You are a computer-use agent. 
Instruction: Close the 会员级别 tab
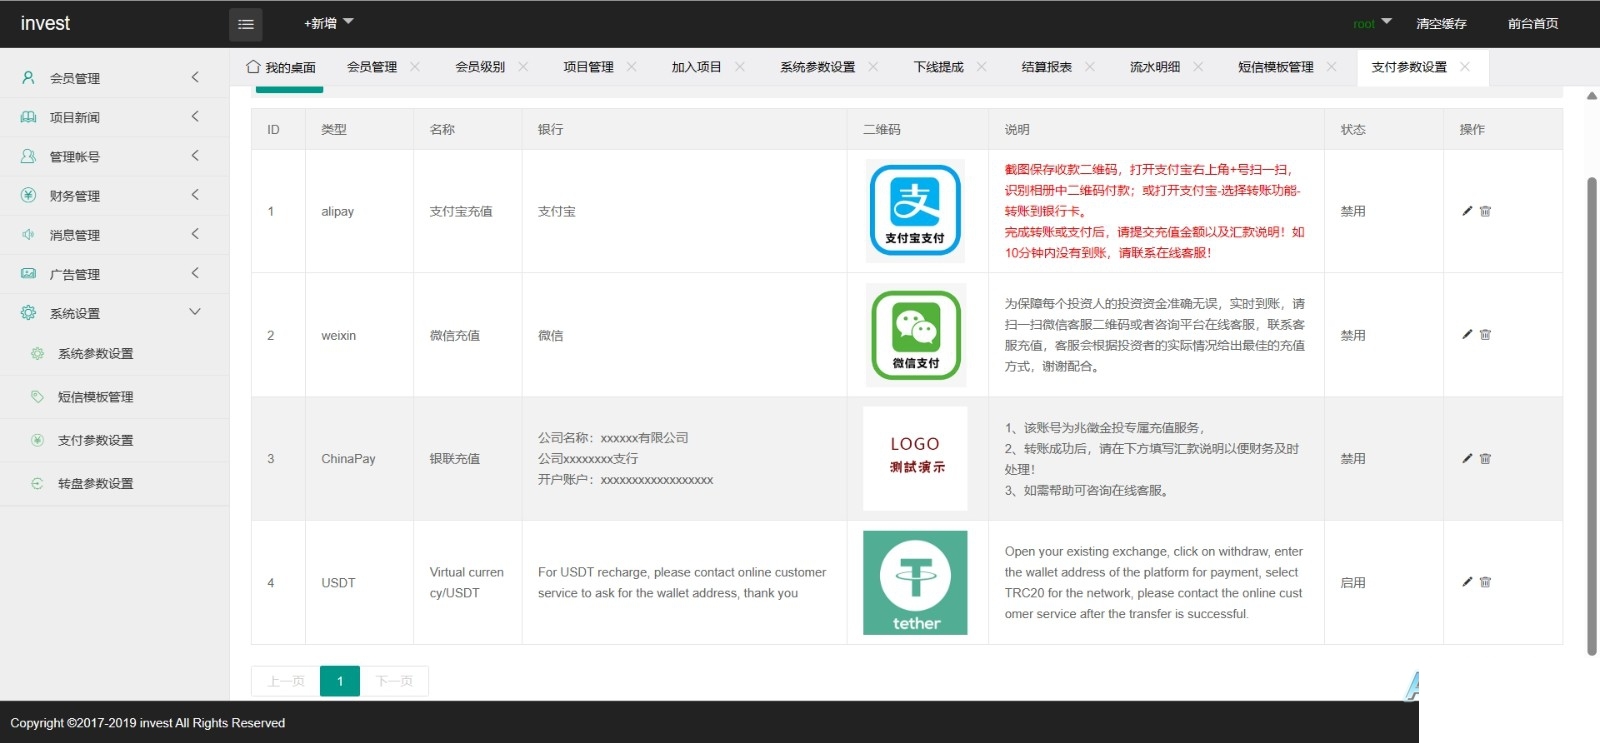tap(523, 67)
